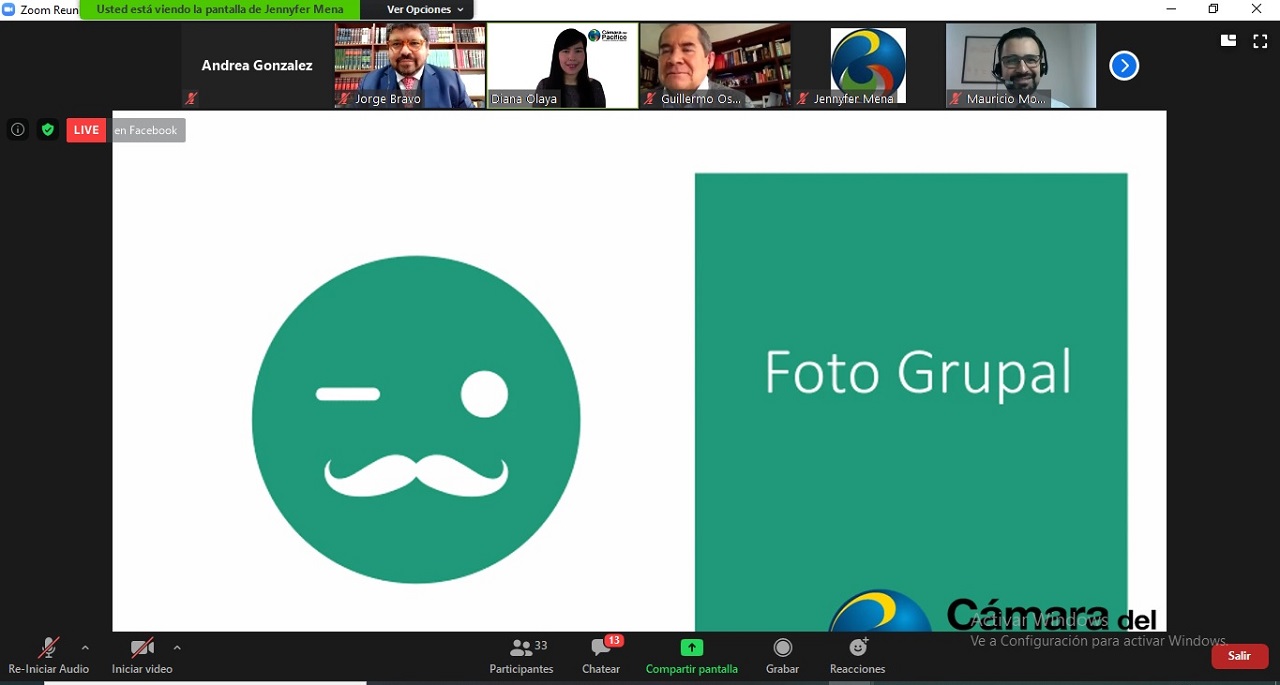
Task: Select Mauricio's video thumbnail
Action: point(1021,66)
